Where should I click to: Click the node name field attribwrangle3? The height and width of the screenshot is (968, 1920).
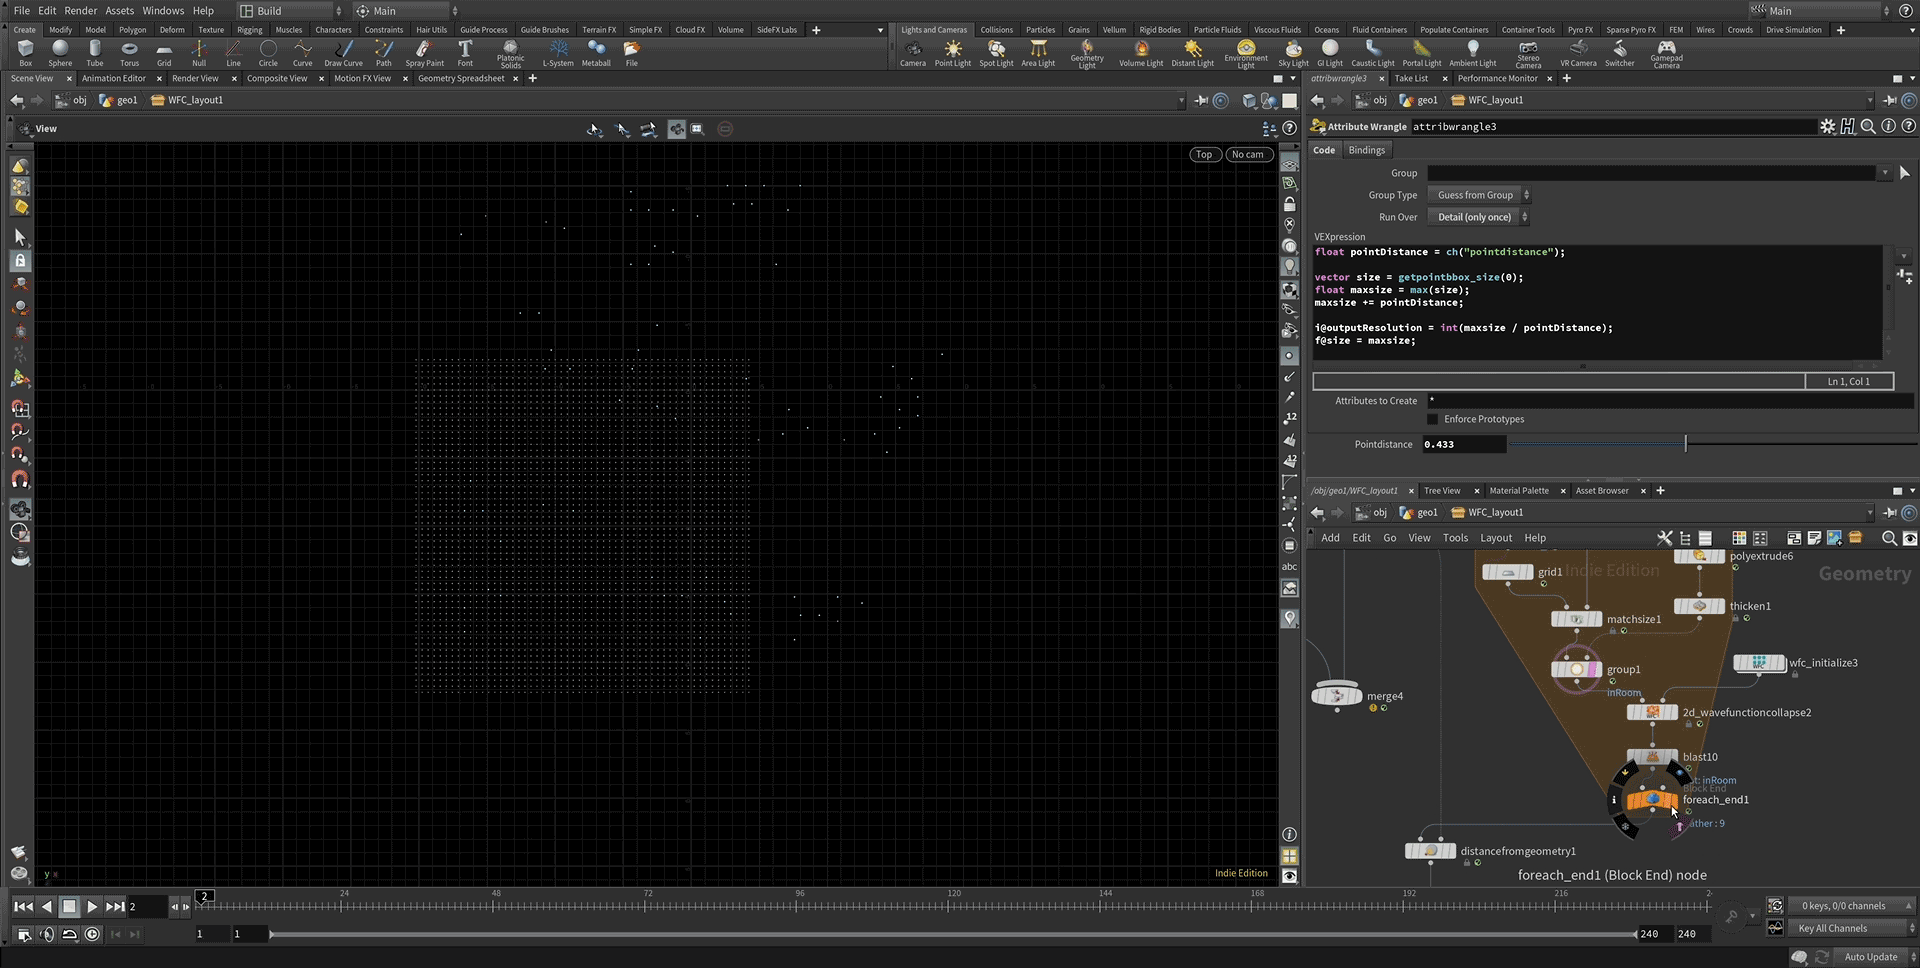(1612, 126)
